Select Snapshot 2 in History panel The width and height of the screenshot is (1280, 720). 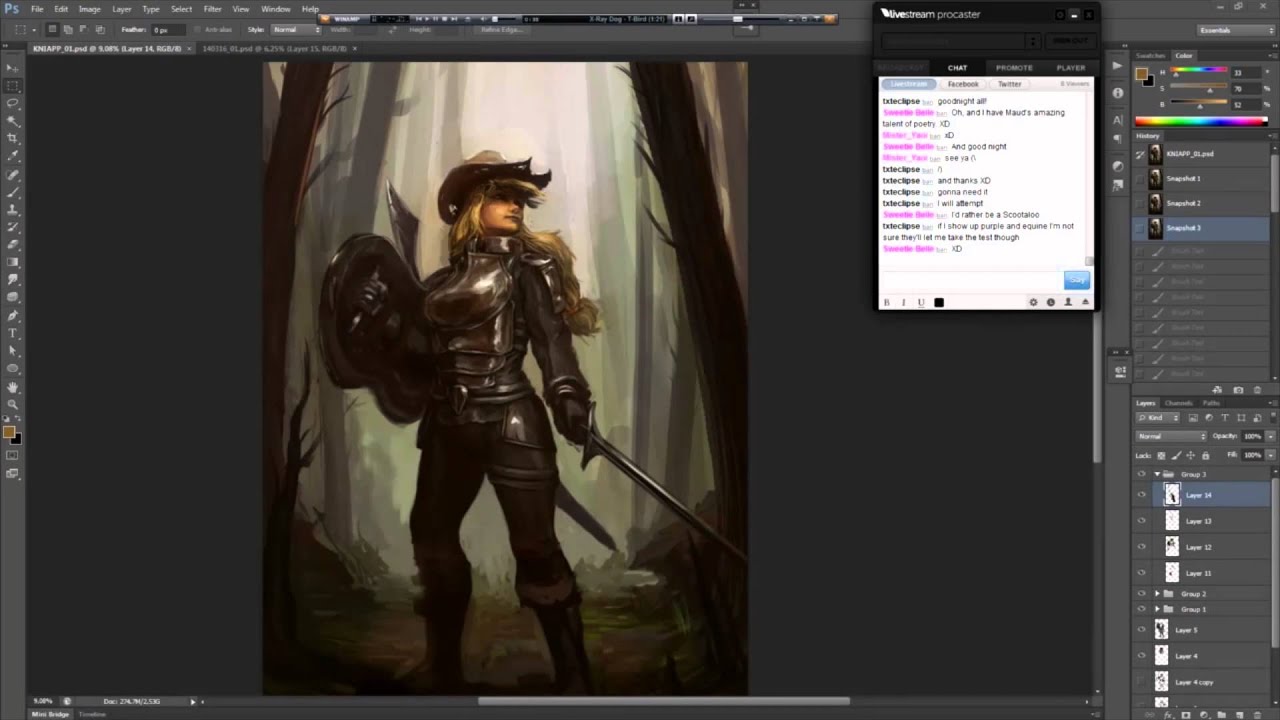click(x=1183, y=203)
